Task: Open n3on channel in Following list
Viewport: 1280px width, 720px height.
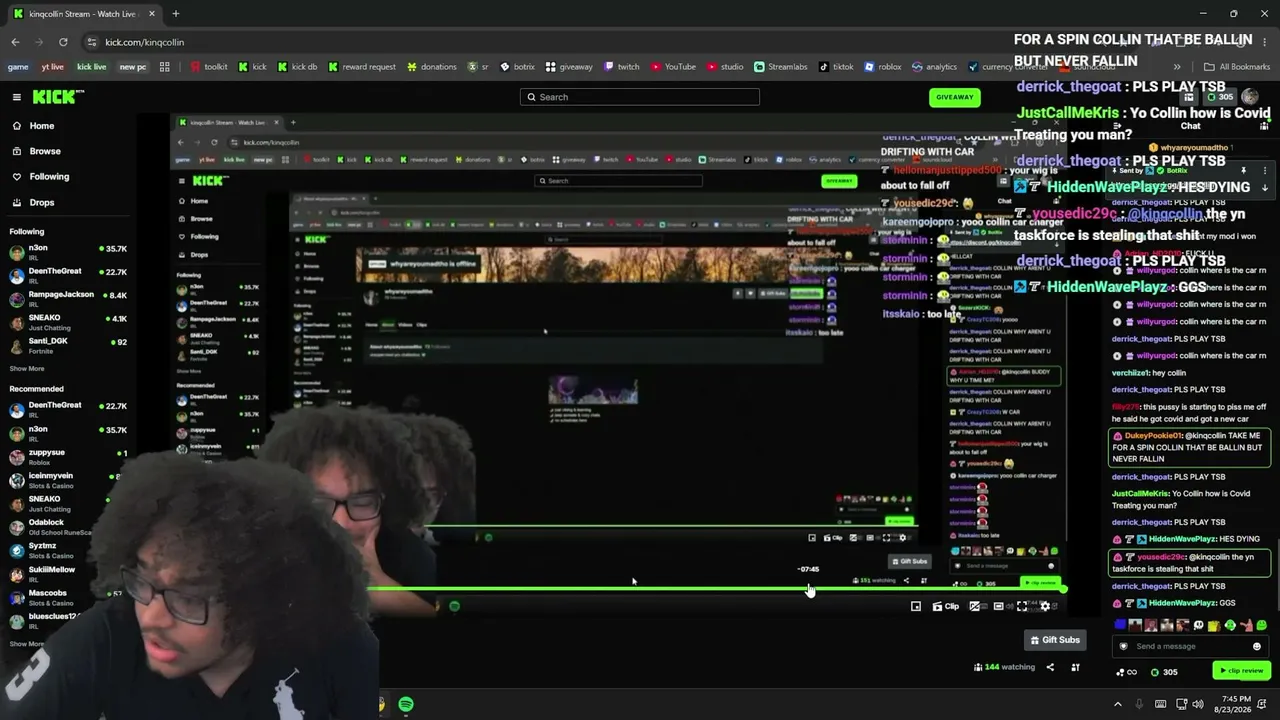Action: (x=68, y=252)
